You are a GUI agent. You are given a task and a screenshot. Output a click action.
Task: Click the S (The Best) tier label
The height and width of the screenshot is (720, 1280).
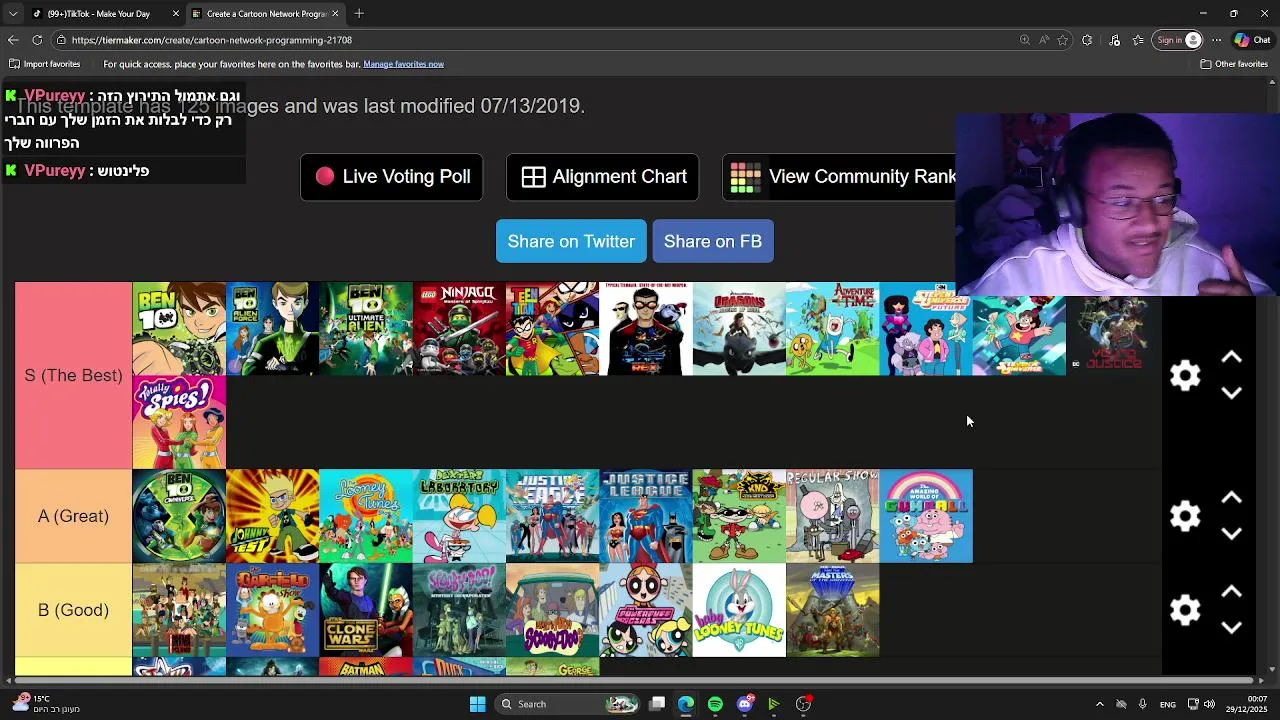pos(73,375)
